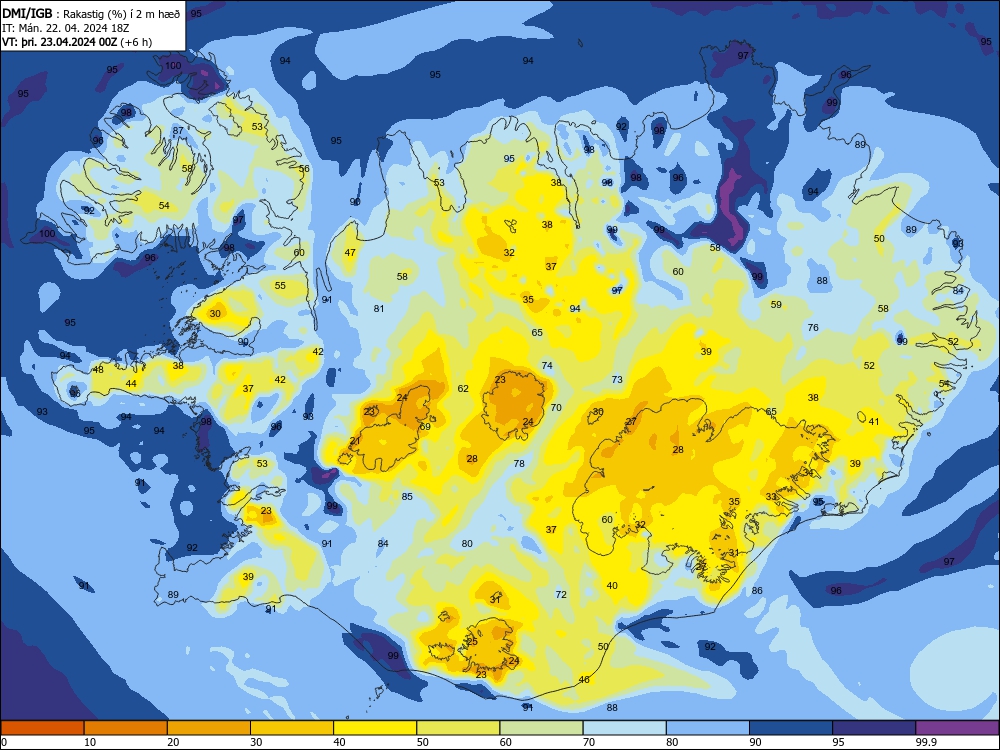Click the humidity value '87' on the map
The width and height of the screenshot is (1000, 750).
pos(178,131)
